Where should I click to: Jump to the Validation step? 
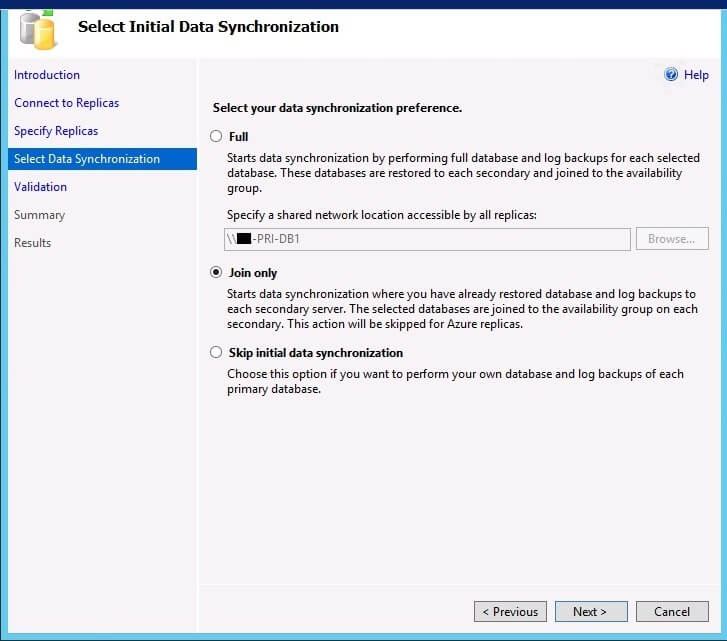coord(40,187)
